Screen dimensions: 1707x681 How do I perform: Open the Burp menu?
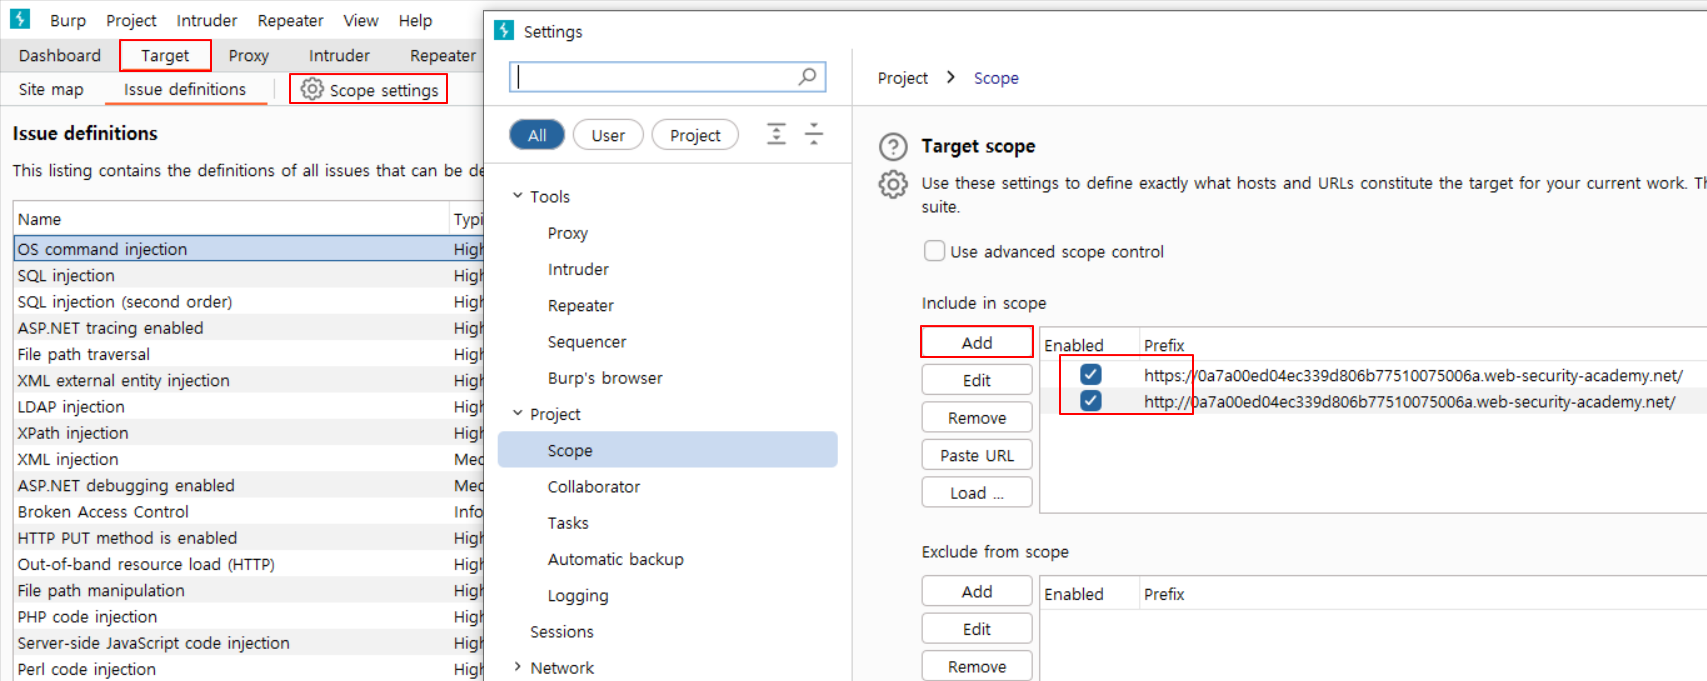point(68,20)
